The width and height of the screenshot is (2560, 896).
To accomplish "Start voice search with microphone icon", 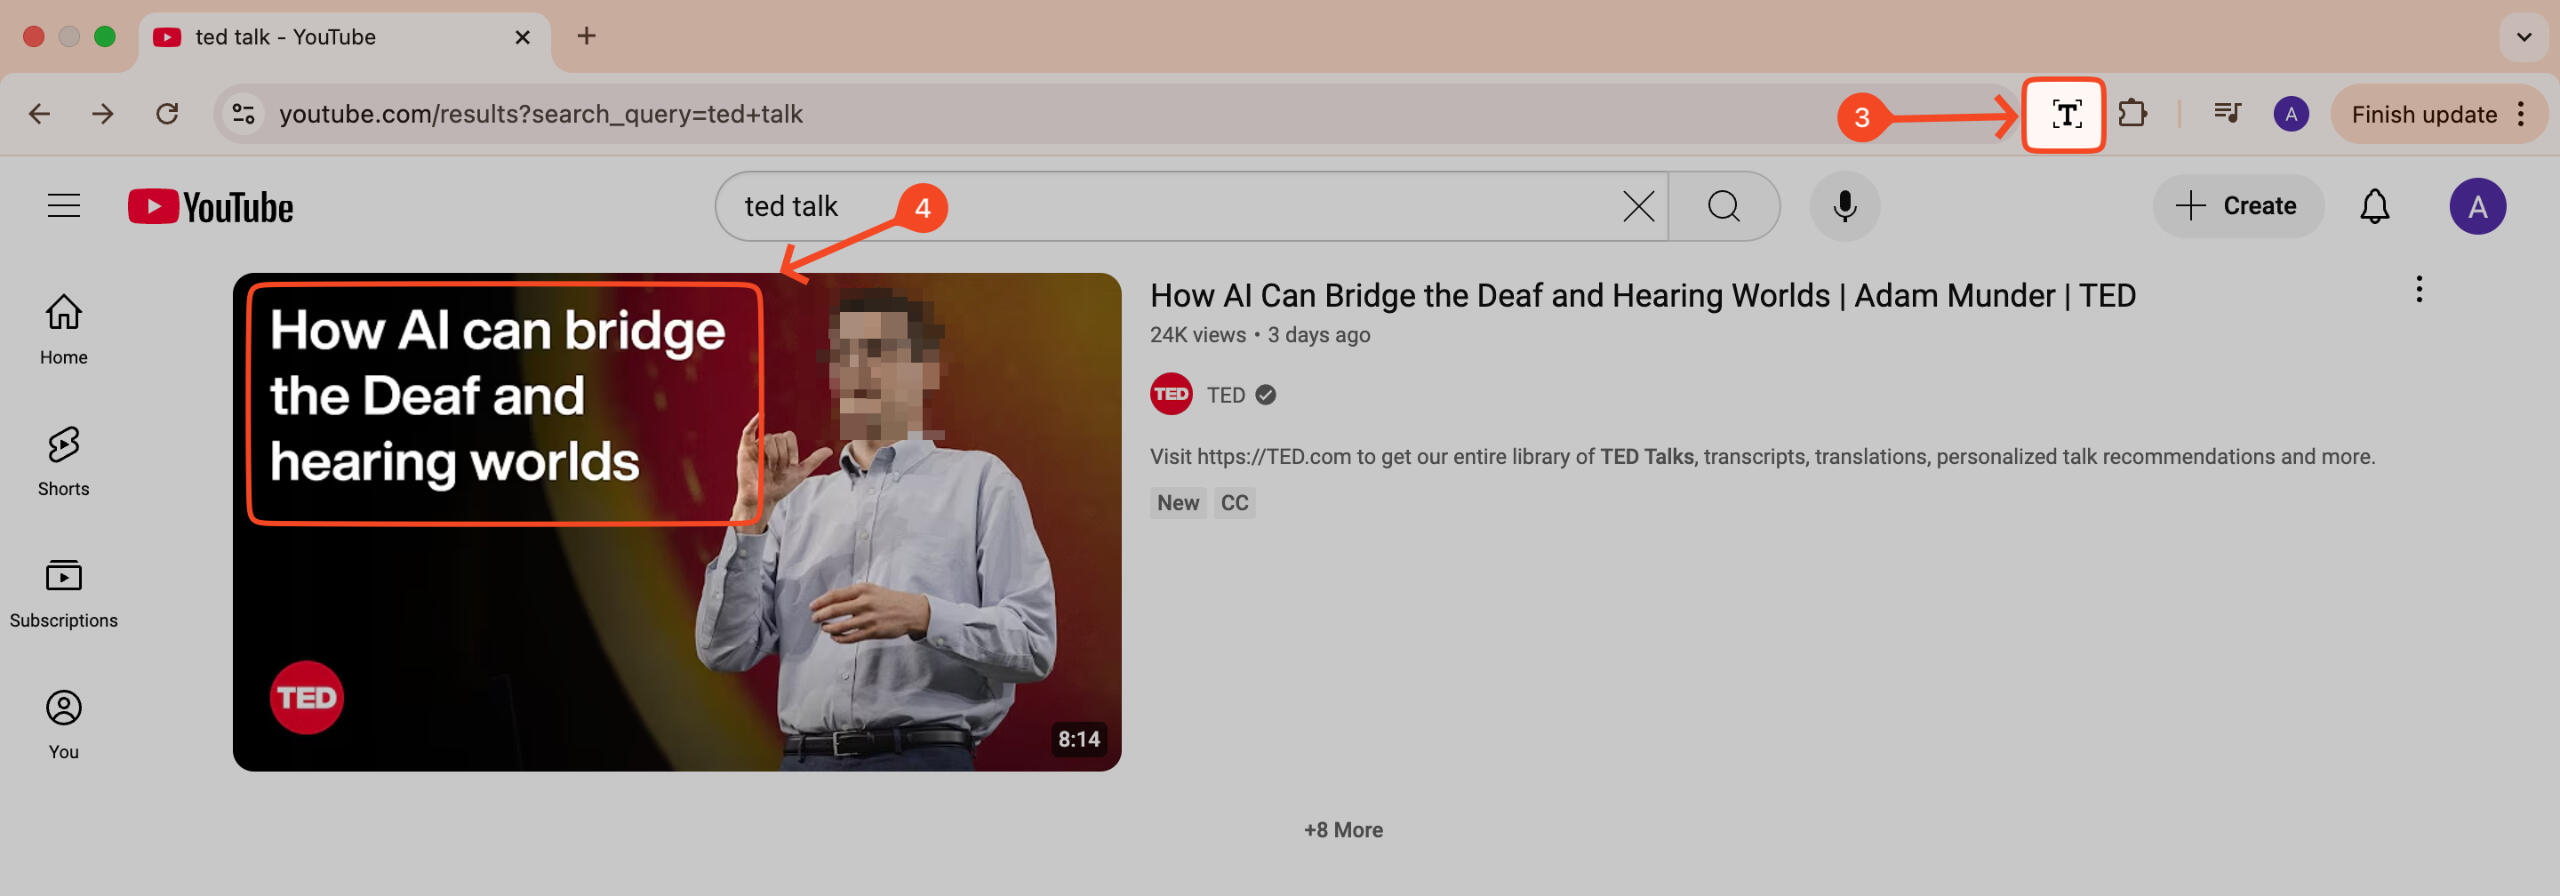I will (1844, 207).
